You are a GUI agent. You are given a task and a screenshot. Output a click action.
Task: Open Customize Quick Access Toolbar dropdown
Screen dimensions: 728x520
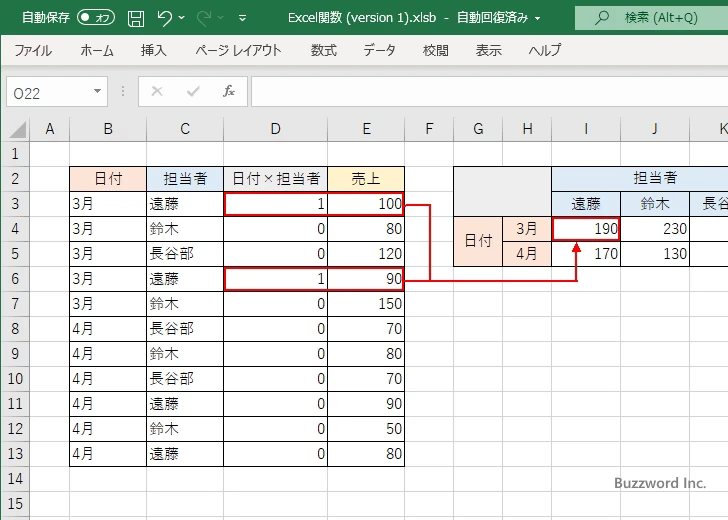pos(242,18)
